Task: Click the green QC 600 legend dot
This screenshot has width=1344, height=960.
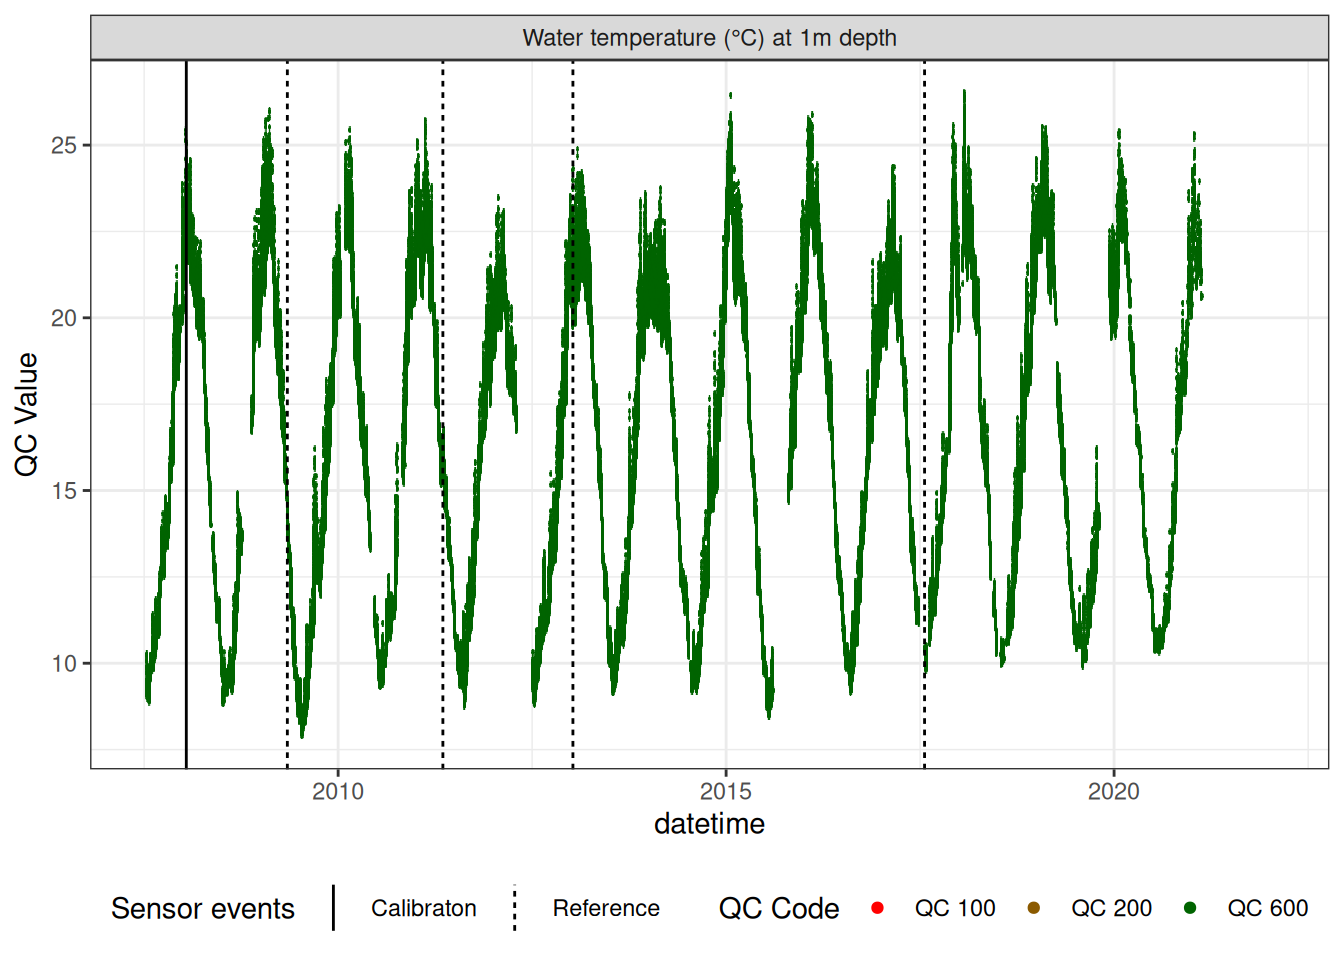Action: click(1190, 908)
